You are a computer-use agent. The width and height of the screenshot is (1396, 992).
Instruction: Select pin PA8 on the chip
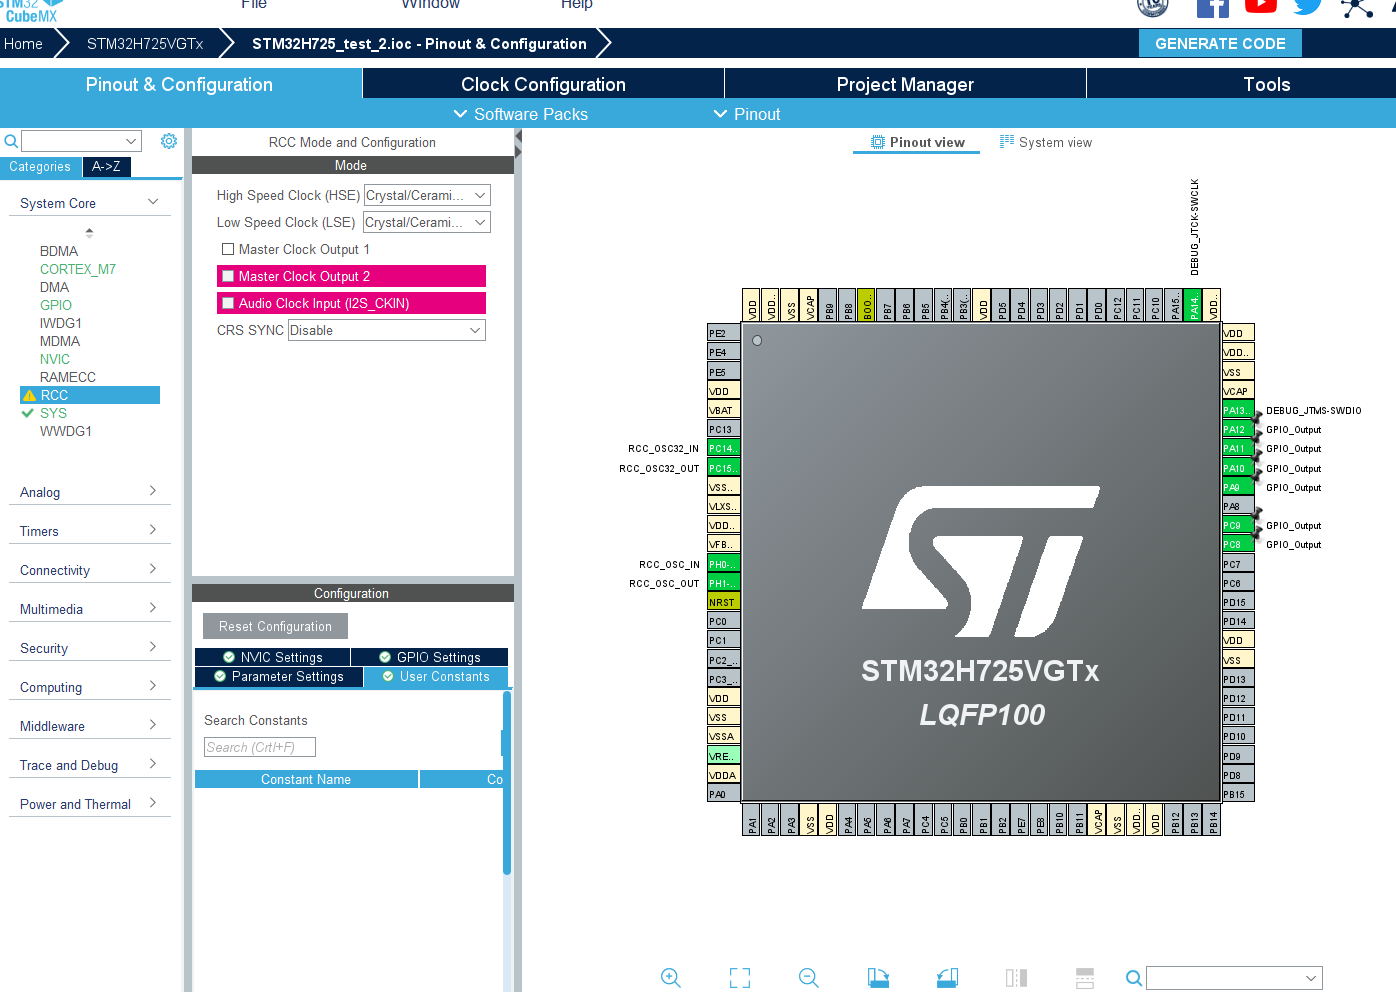[x=1238, y=506]
